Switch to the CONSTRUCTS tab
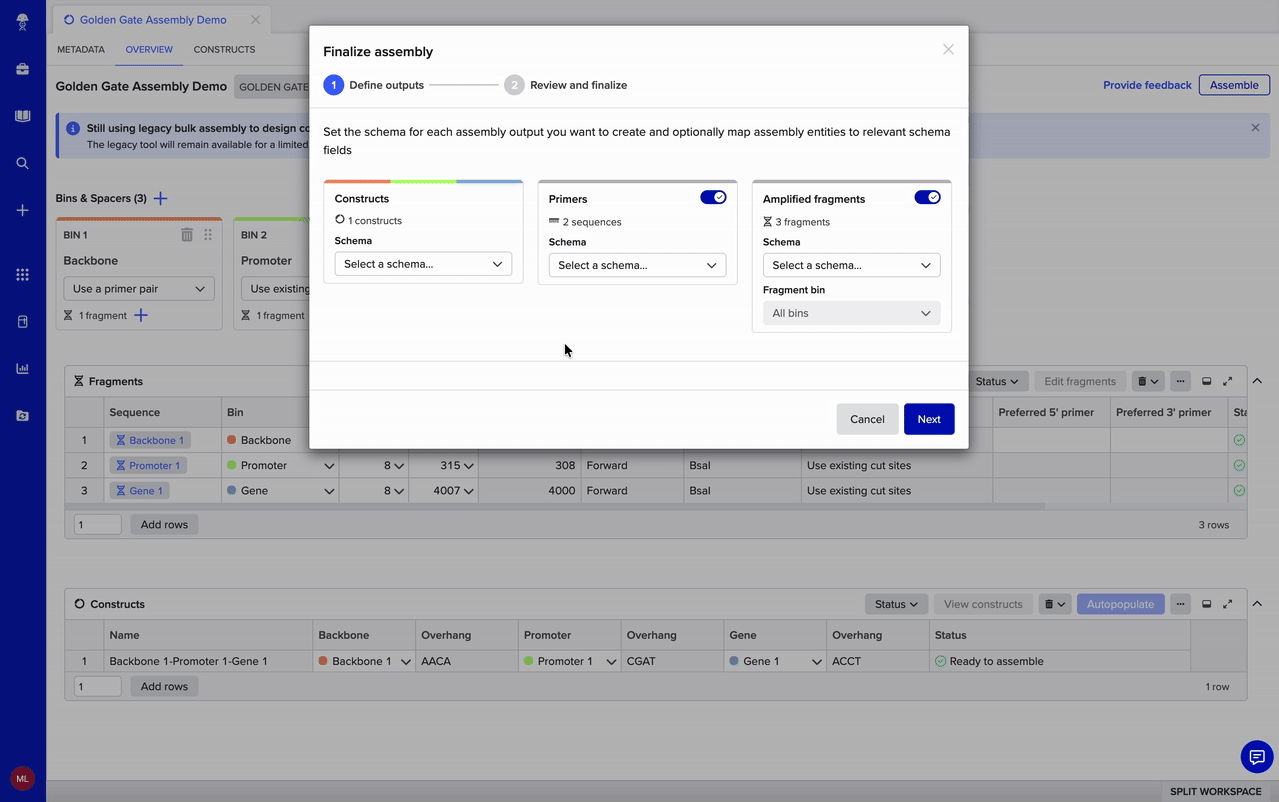 tap(223, 49)
